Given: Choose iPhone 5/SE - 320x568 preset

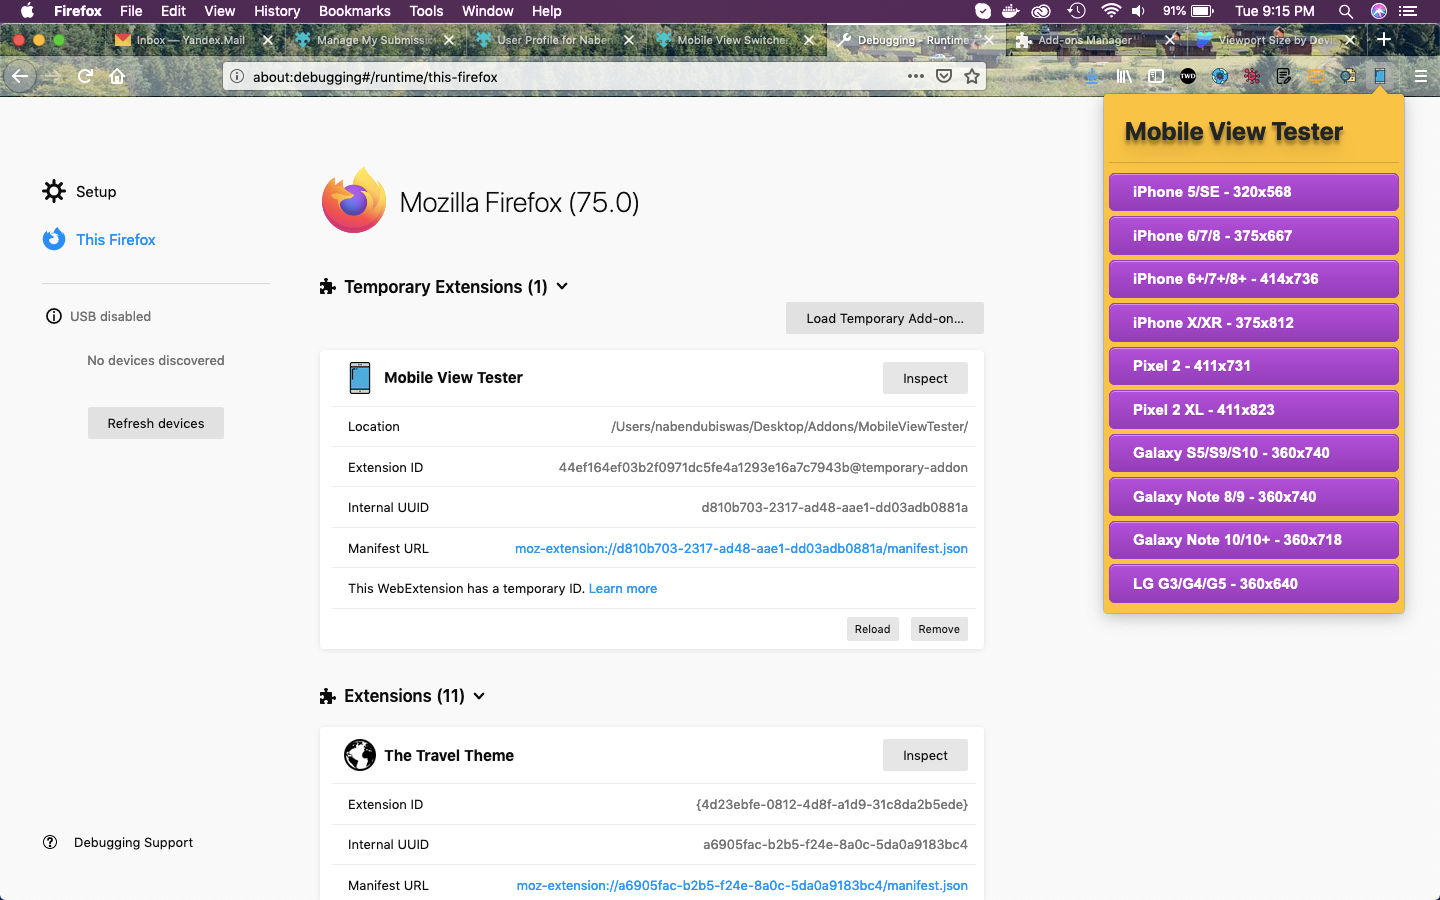Looking at the screenshot, I should point(1254,192).
